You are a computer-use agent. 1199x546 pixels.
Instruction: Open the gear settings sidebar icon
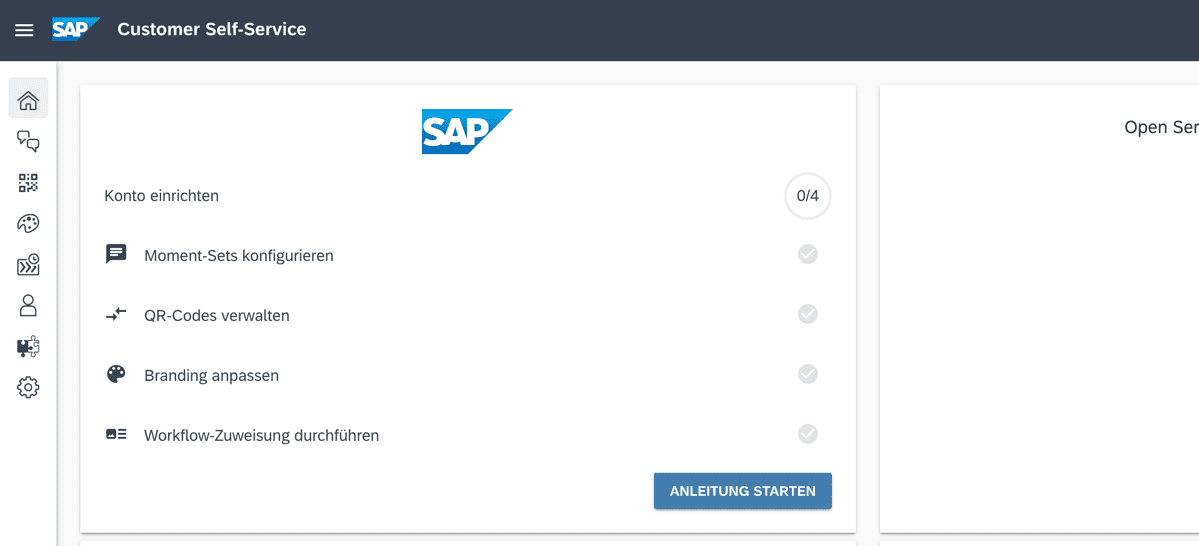pyautogui.click(x=28, y=388)
